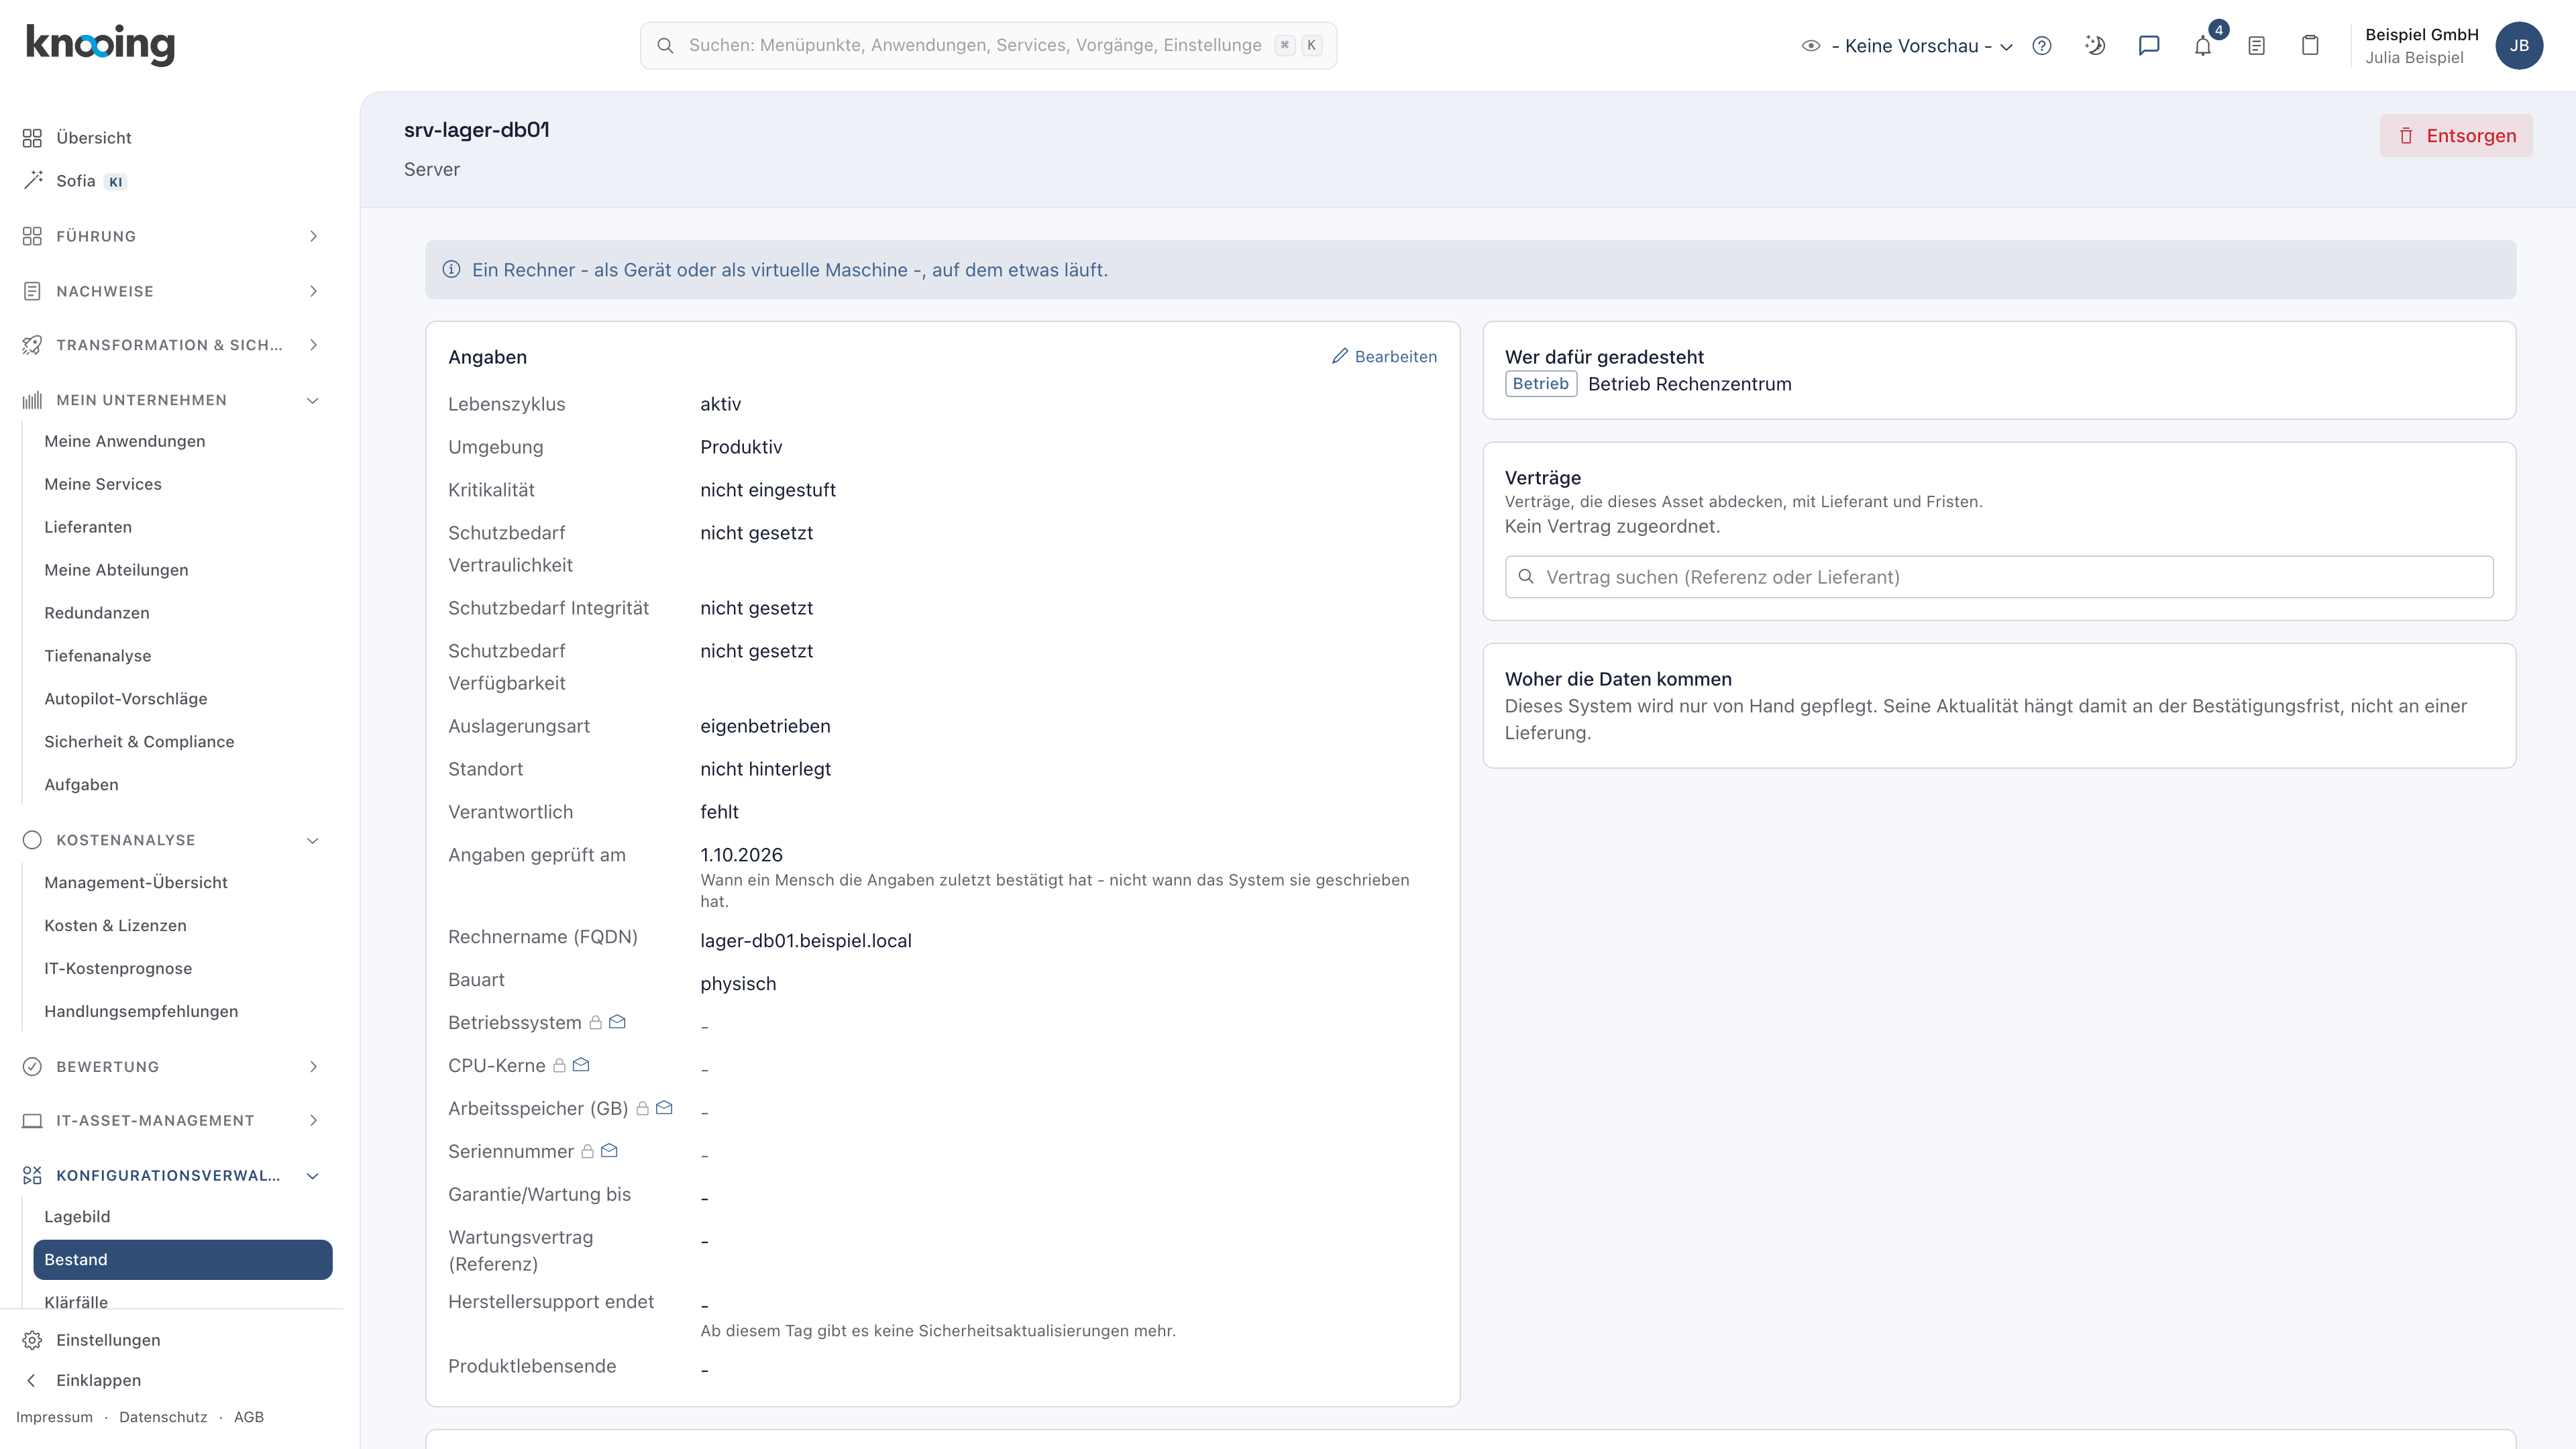Open the help question-mark icon
This screenshot has width=2576, height=1449.
pos(2042,45)
